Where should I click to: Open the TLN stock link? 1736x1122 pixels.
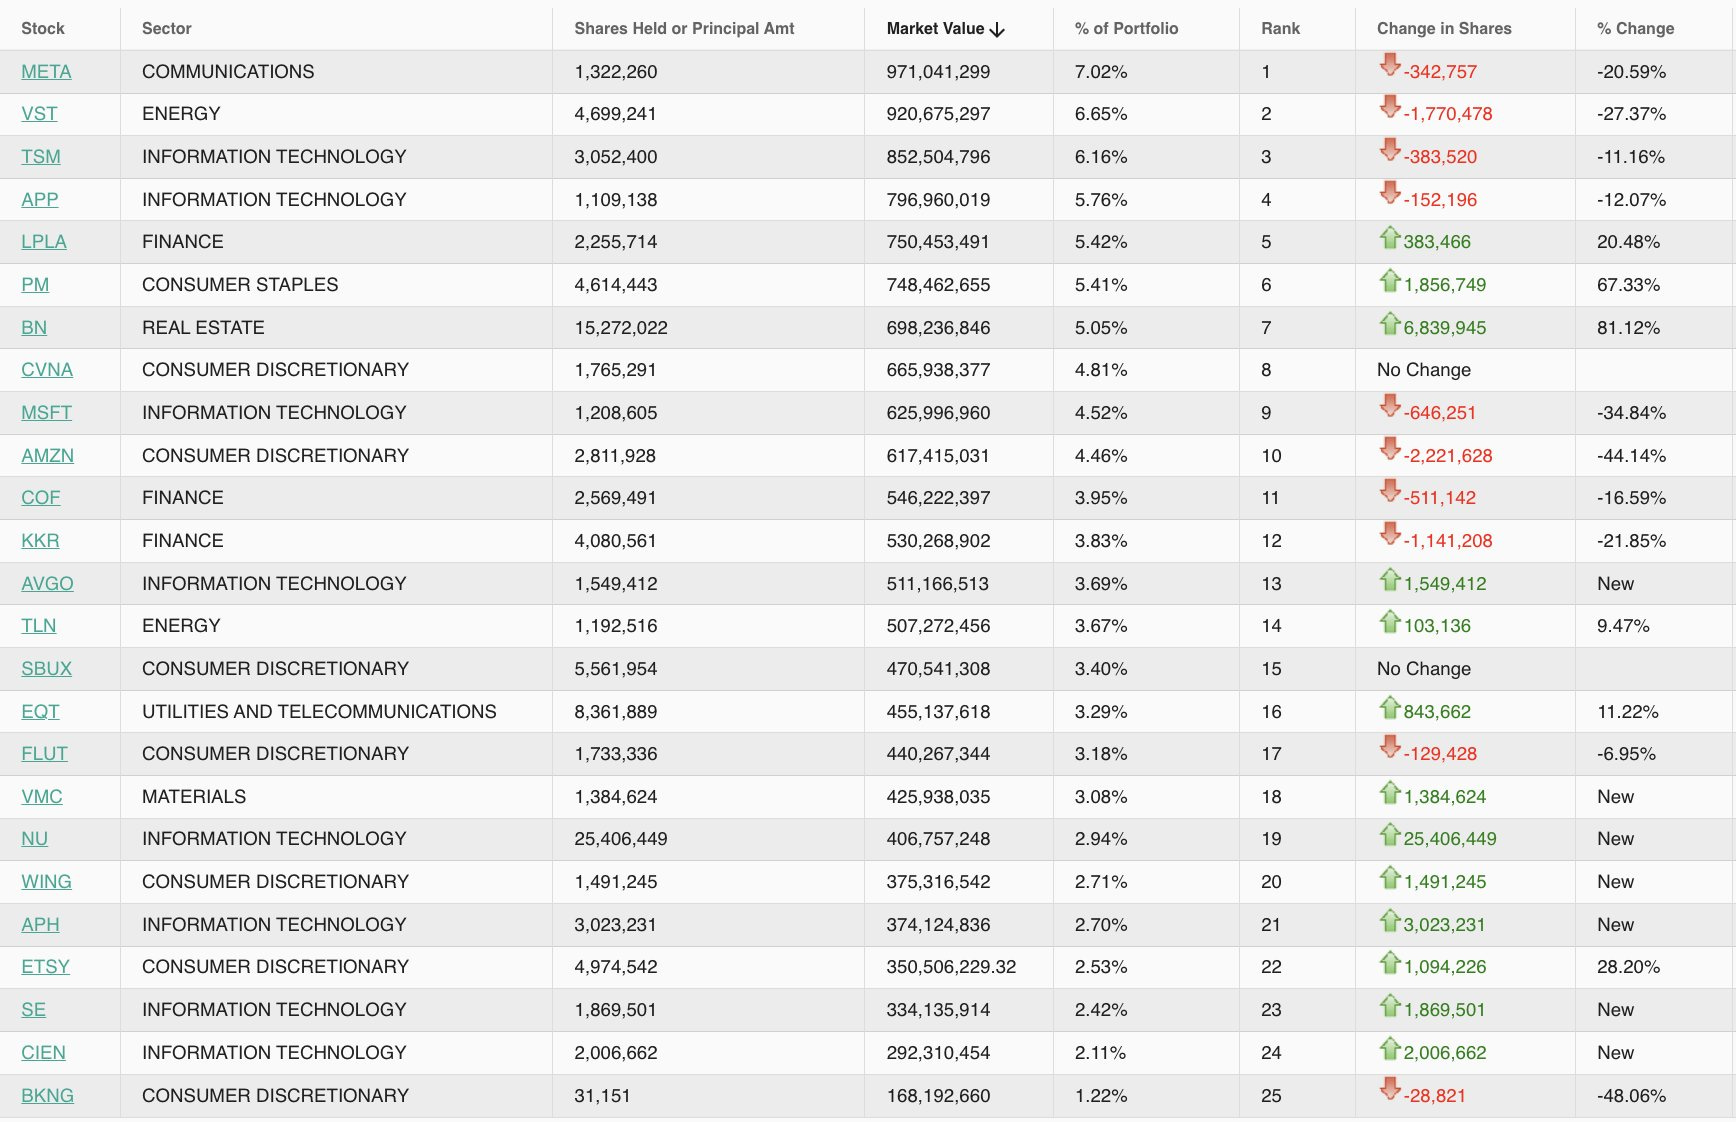38,626
